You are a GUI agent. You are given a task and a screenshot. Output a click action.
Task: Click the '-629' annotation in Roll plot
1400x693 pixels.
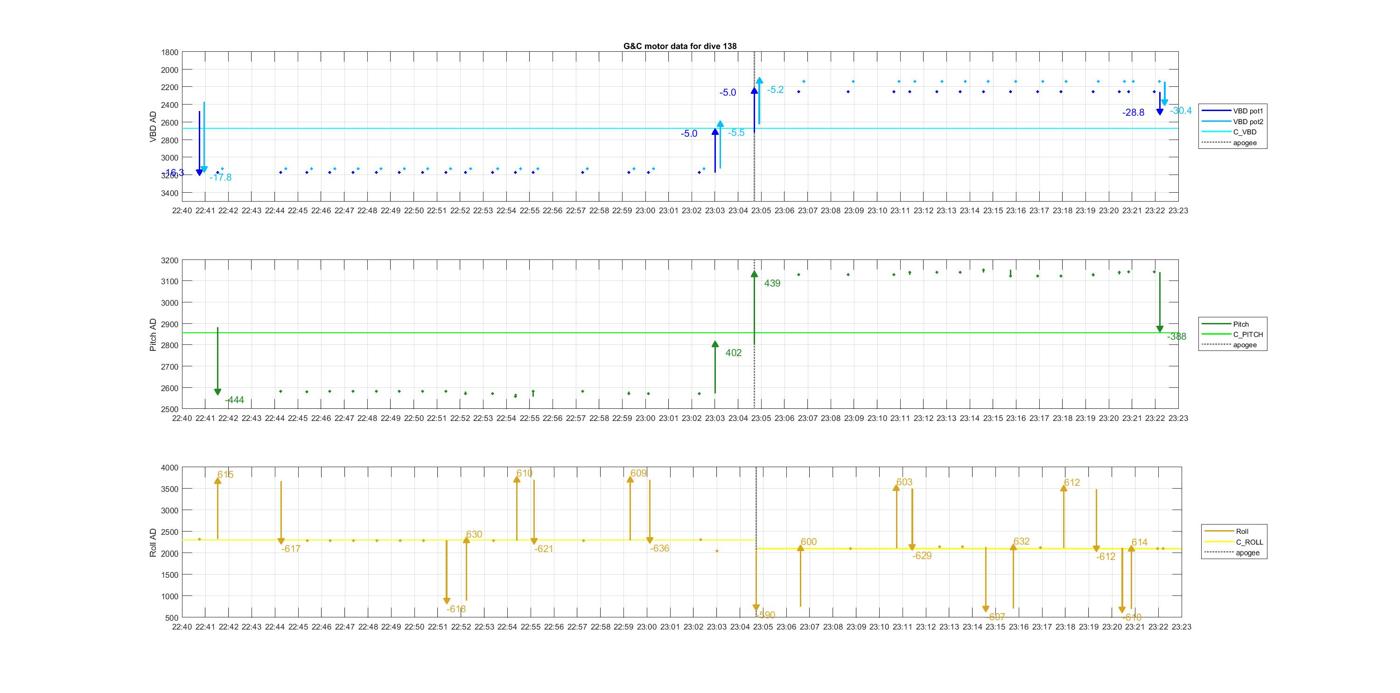(x=922, y=556)
